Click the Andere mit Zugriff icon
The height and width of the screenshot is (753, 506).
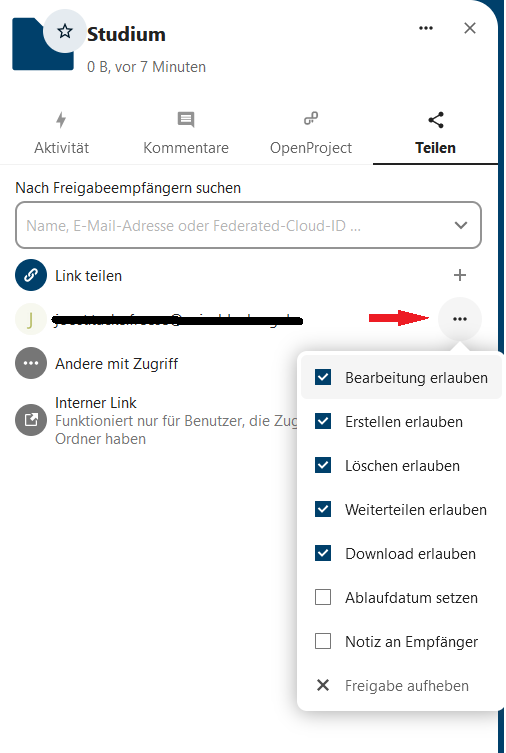click(x=31, y=363)
